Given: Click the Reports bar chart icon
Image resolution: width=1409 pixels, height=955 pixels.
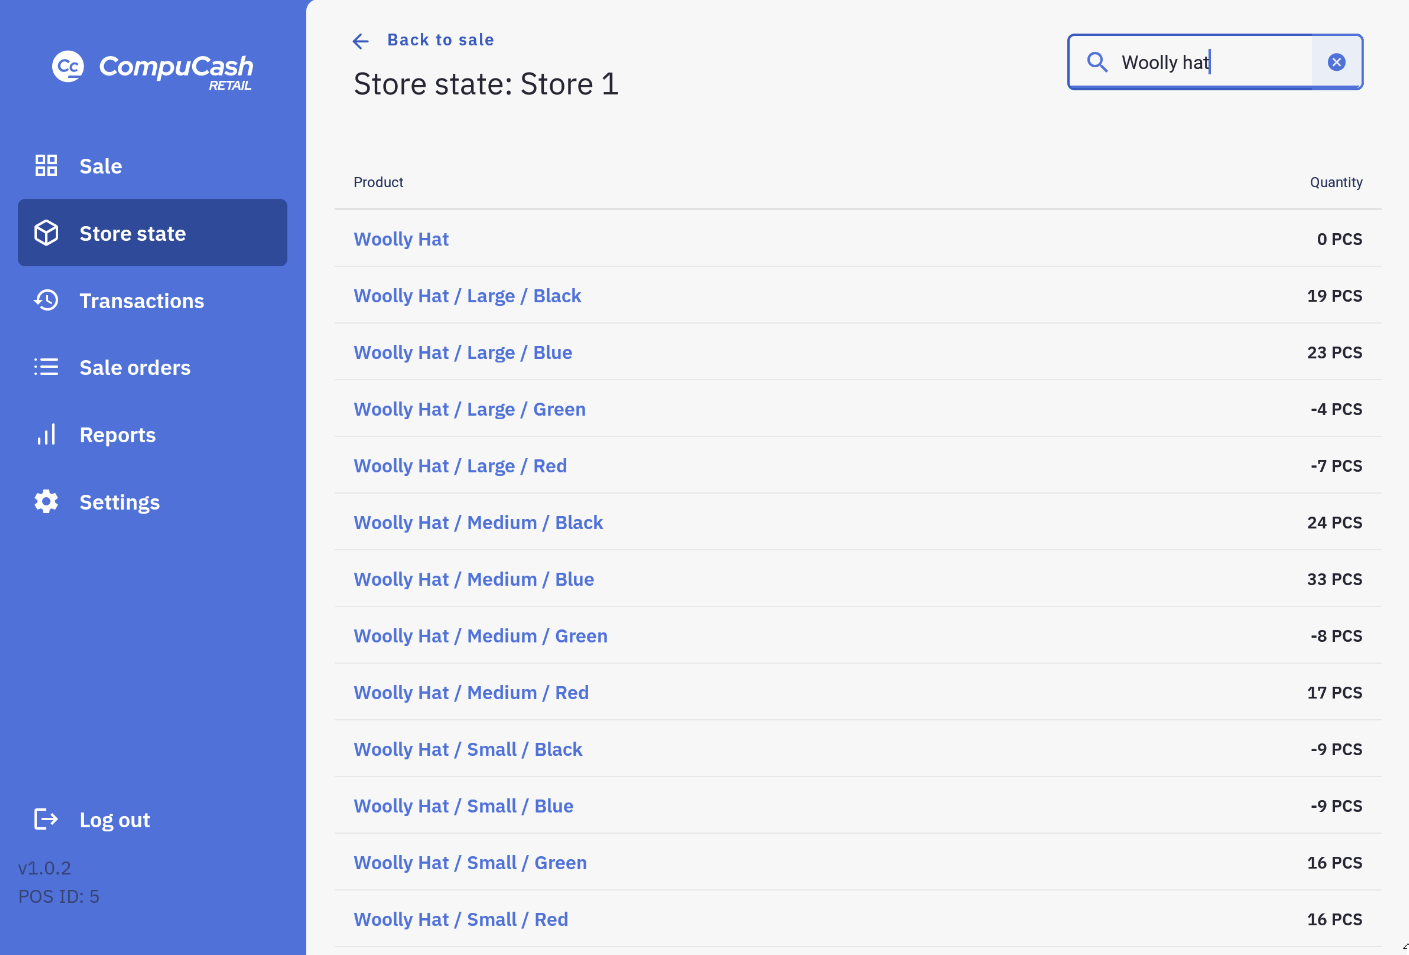Looking at the screenshot, I should pos(46,435).
